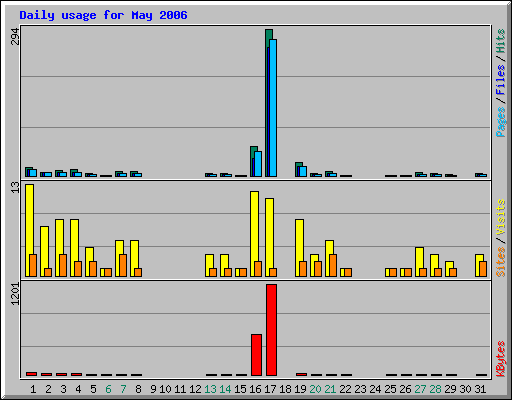Click day 30 on the x-axis
The width and height of the screenshot is (512, 400).
tap(465, 389)
